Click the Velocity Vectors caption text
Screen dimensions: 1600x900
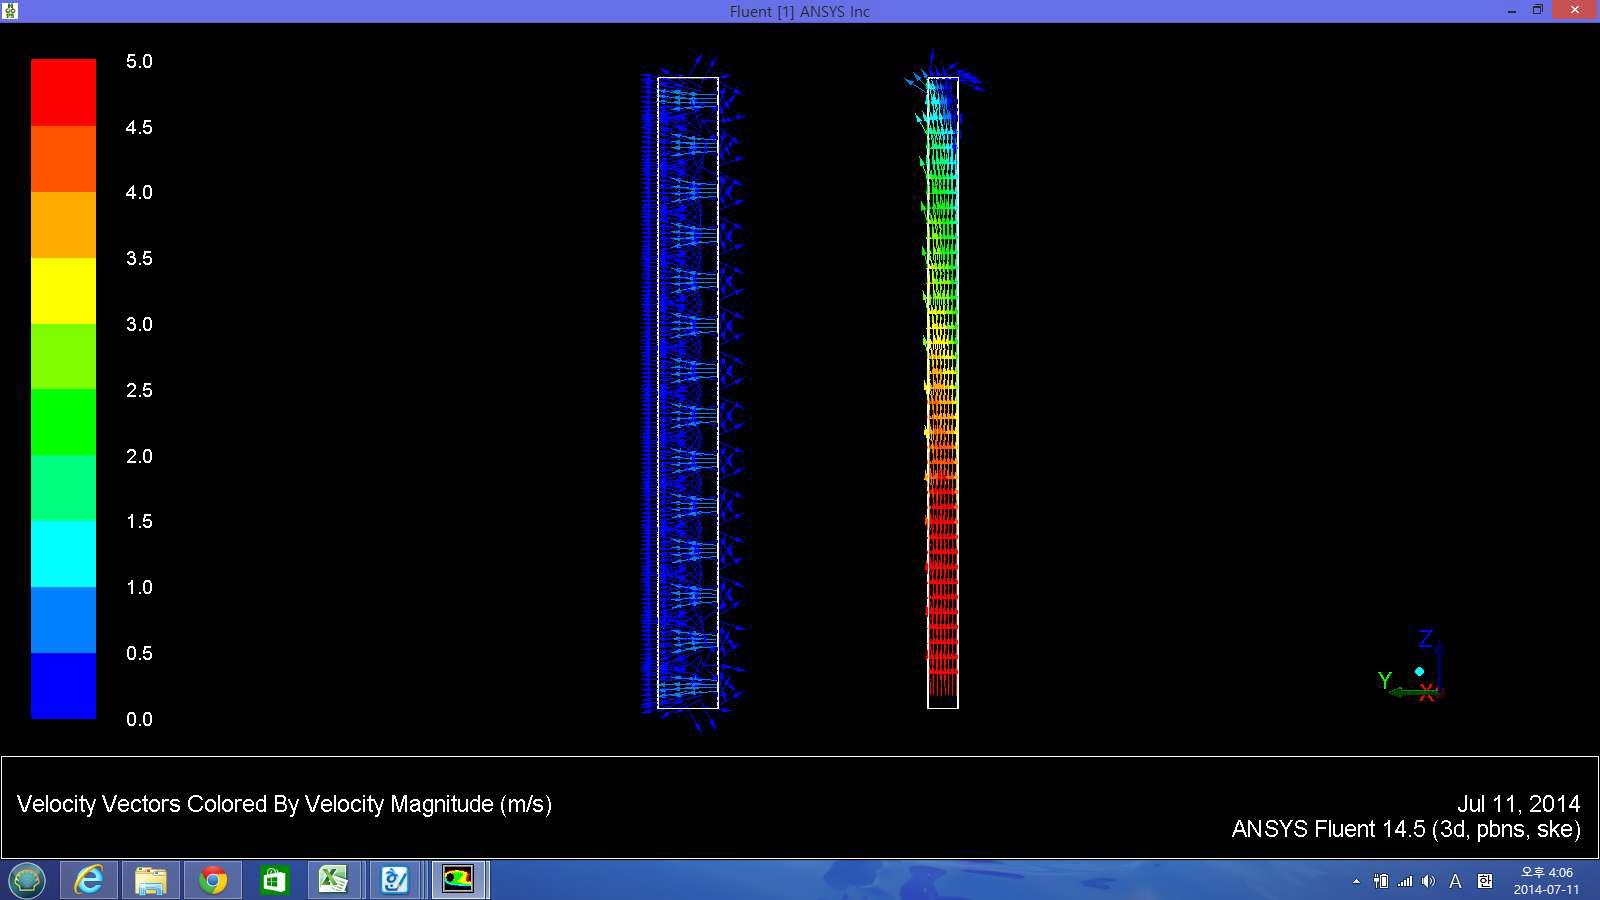pos(284,805)
